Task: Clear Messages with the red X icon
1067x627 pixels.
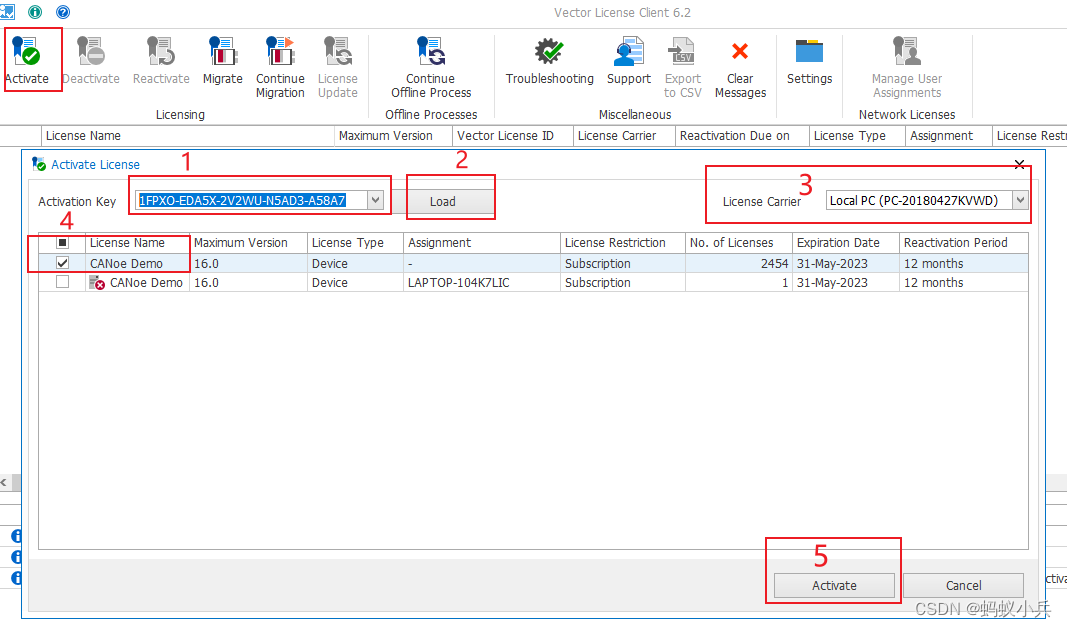Action: 740,51
